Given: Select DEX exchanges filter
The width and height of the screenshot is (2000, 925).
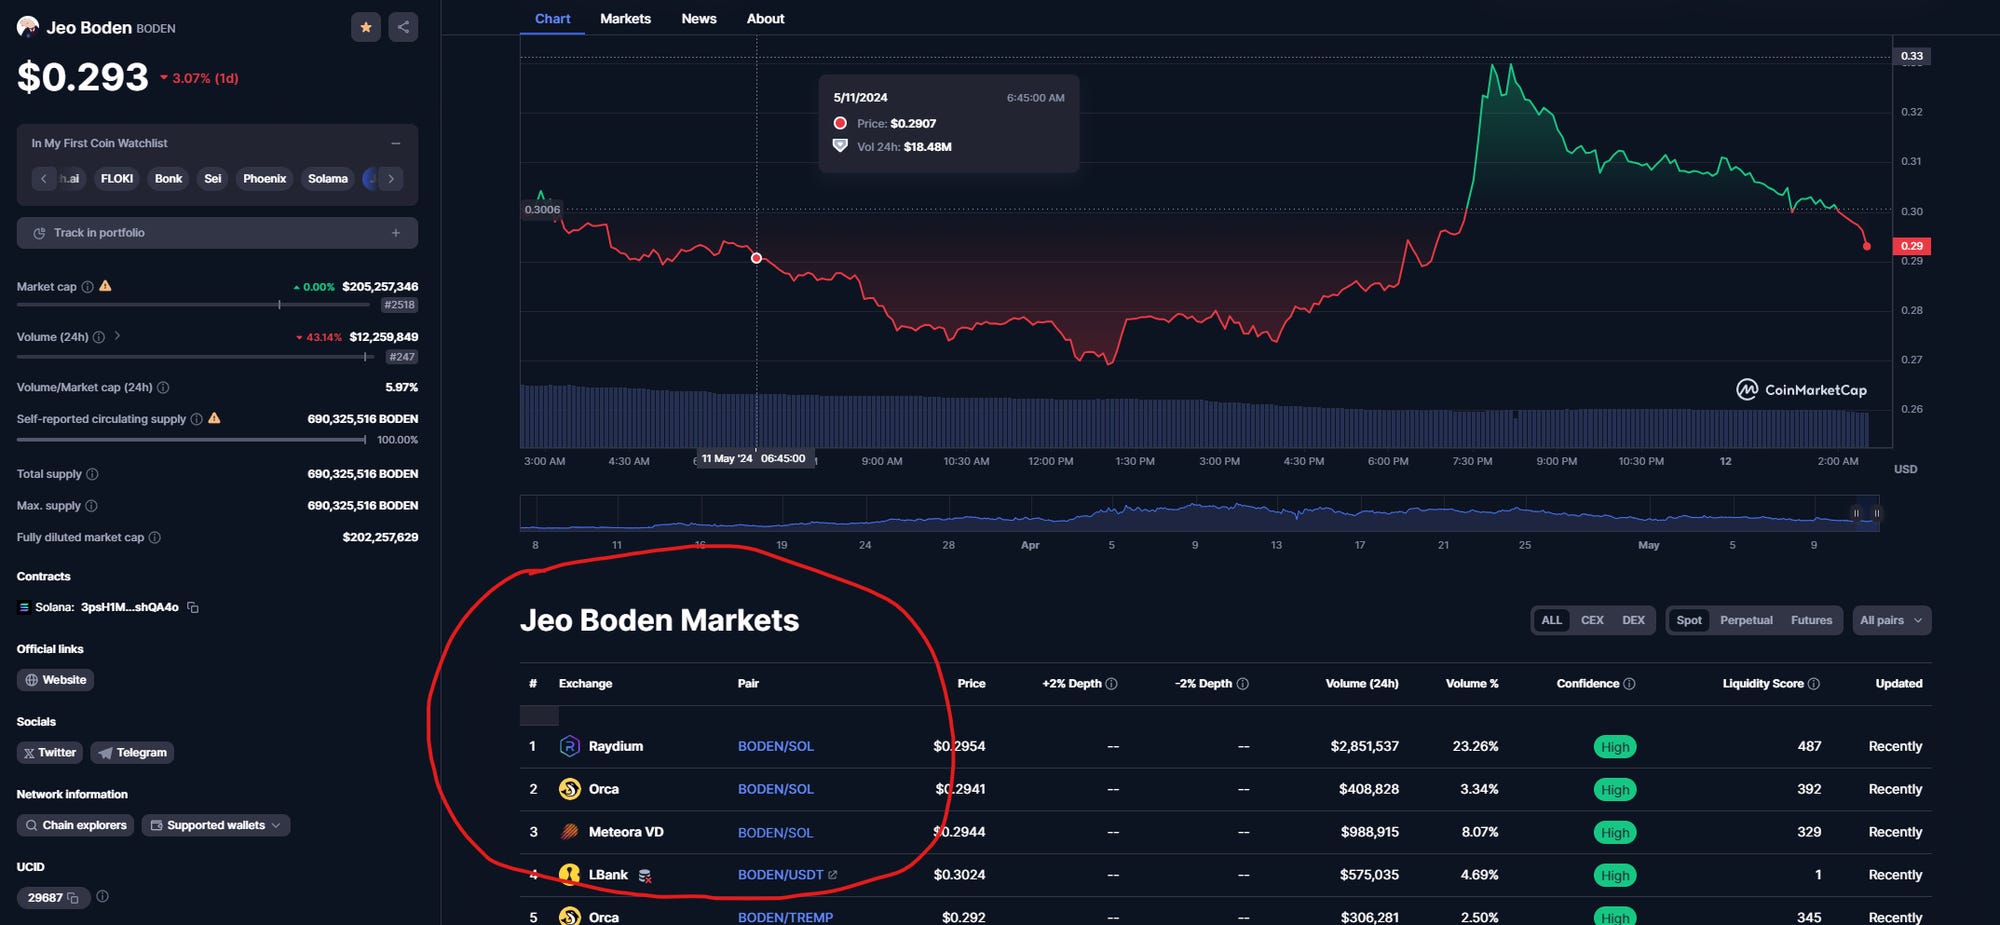Looking at the screenshot, I should coord(1633,620).
